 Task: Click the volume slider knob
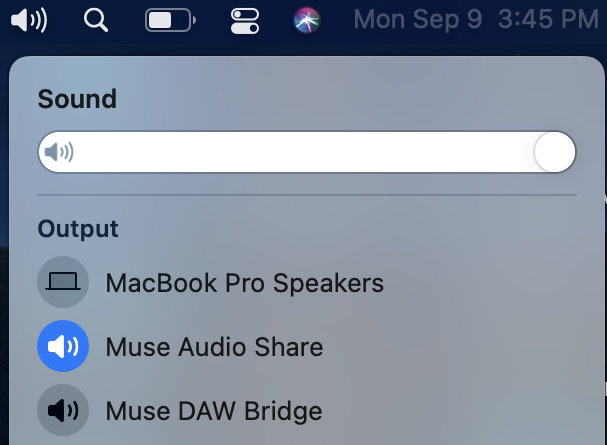click(554, 152)
